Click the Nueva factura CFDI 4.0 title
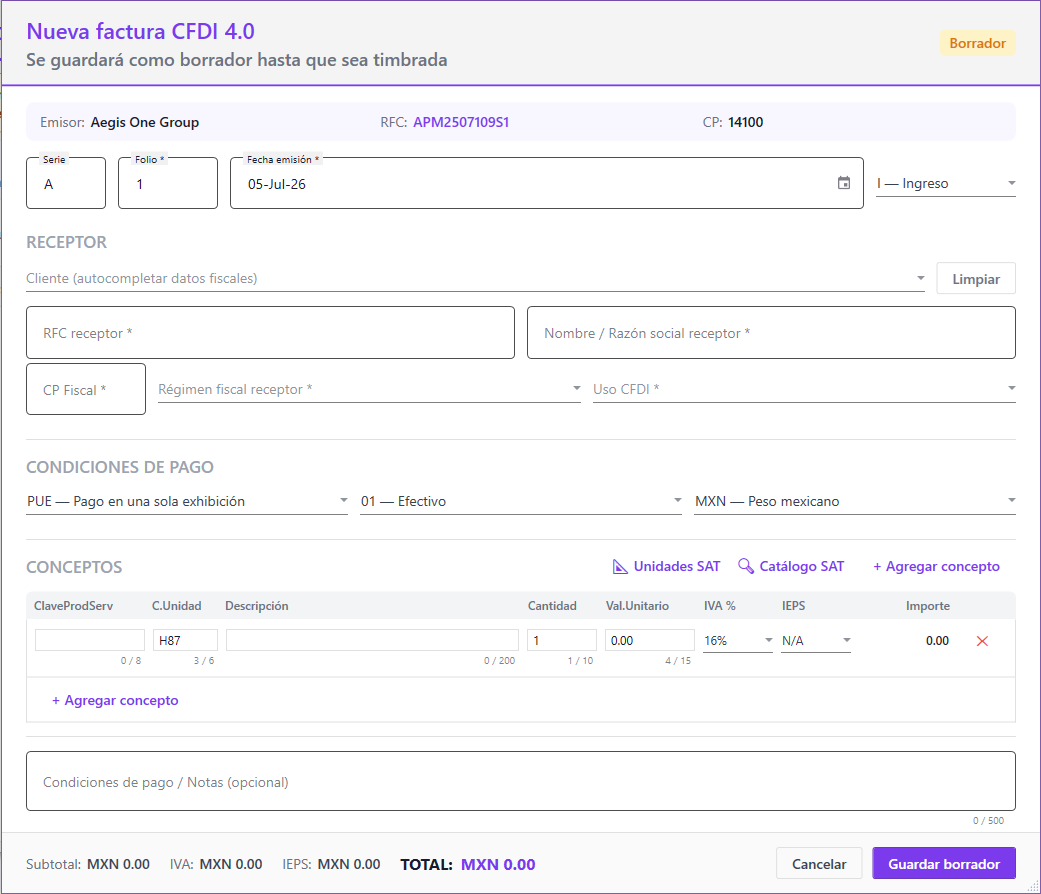 pos(140,31)
